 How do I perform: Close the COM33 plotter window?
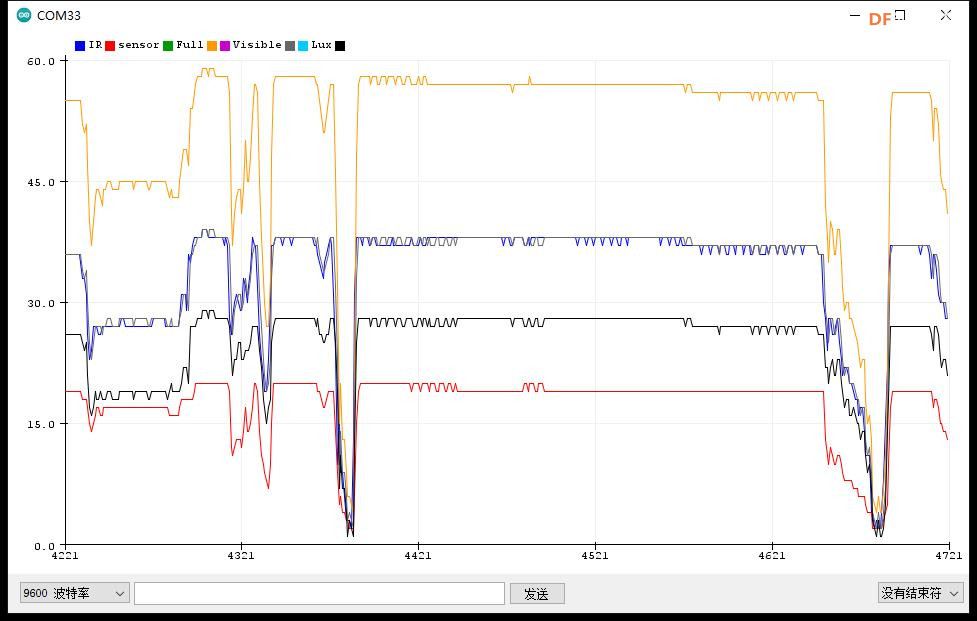[946, 16]
